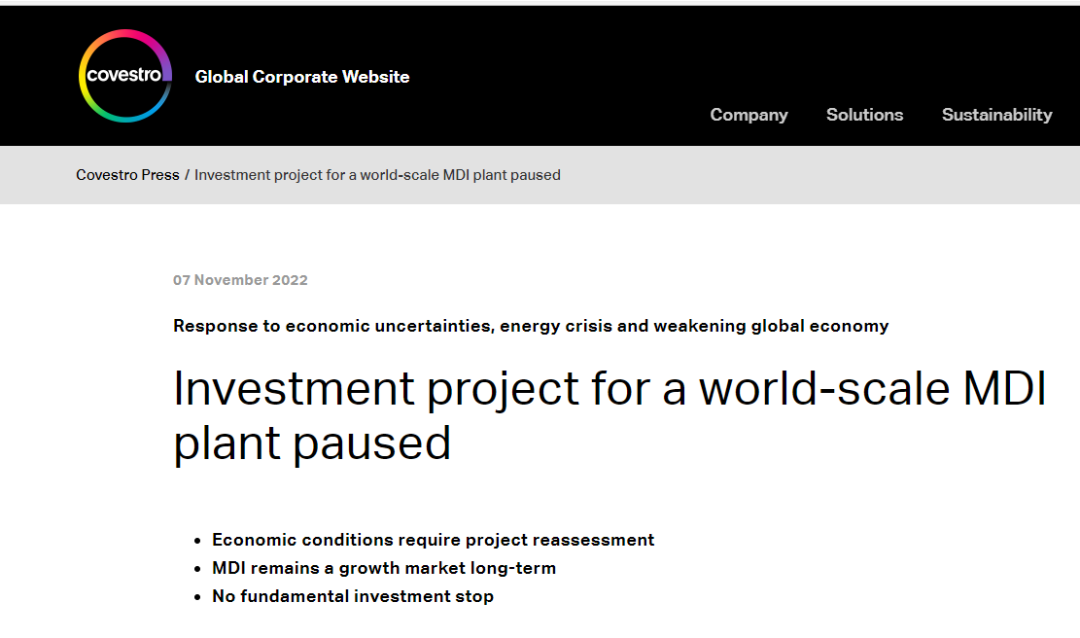
Task: Open the Solutions navigation menu
Action: click(864, 115)
